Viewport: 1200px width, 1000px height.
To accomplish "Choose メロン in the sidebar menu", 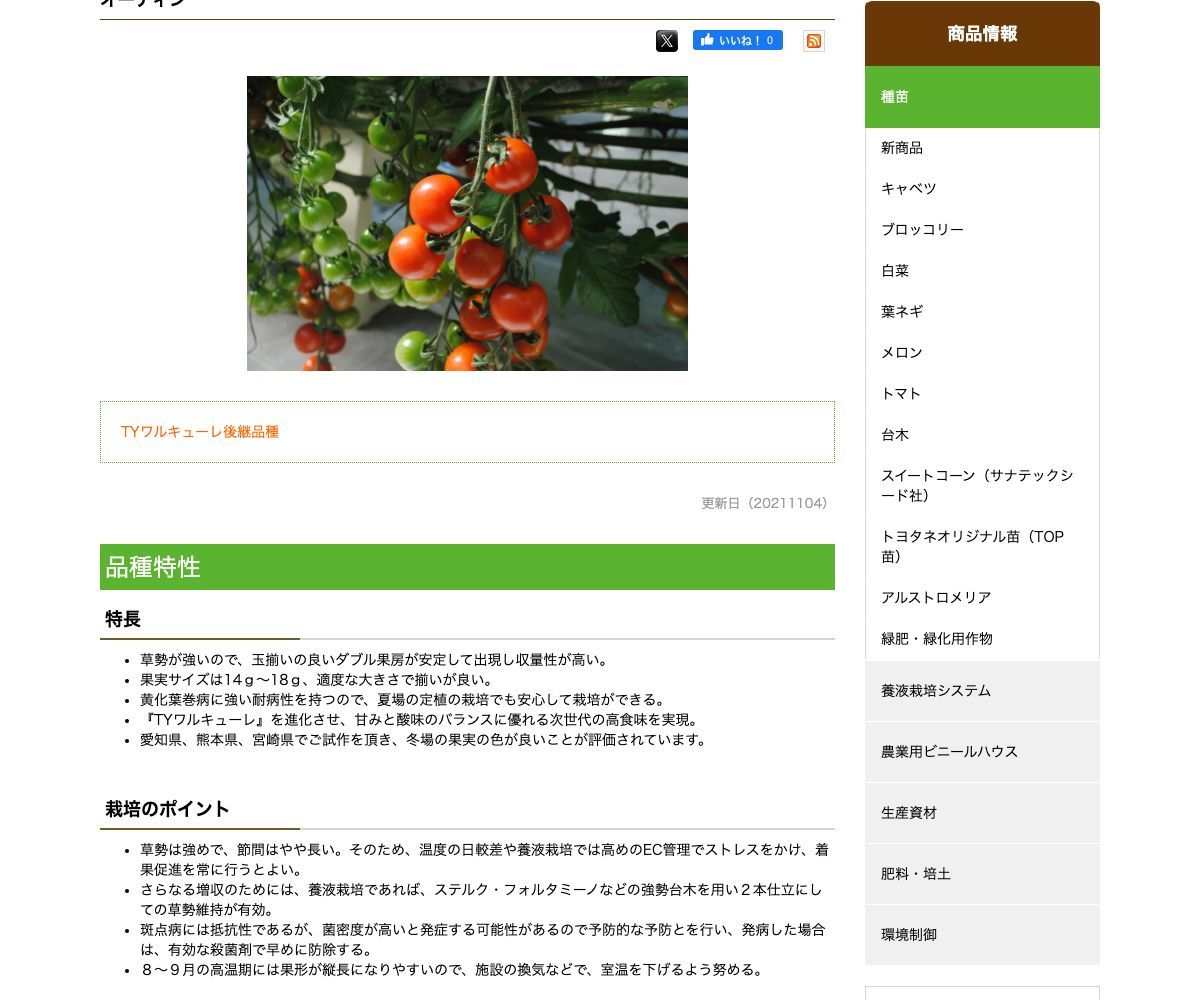I will (902, 353).
